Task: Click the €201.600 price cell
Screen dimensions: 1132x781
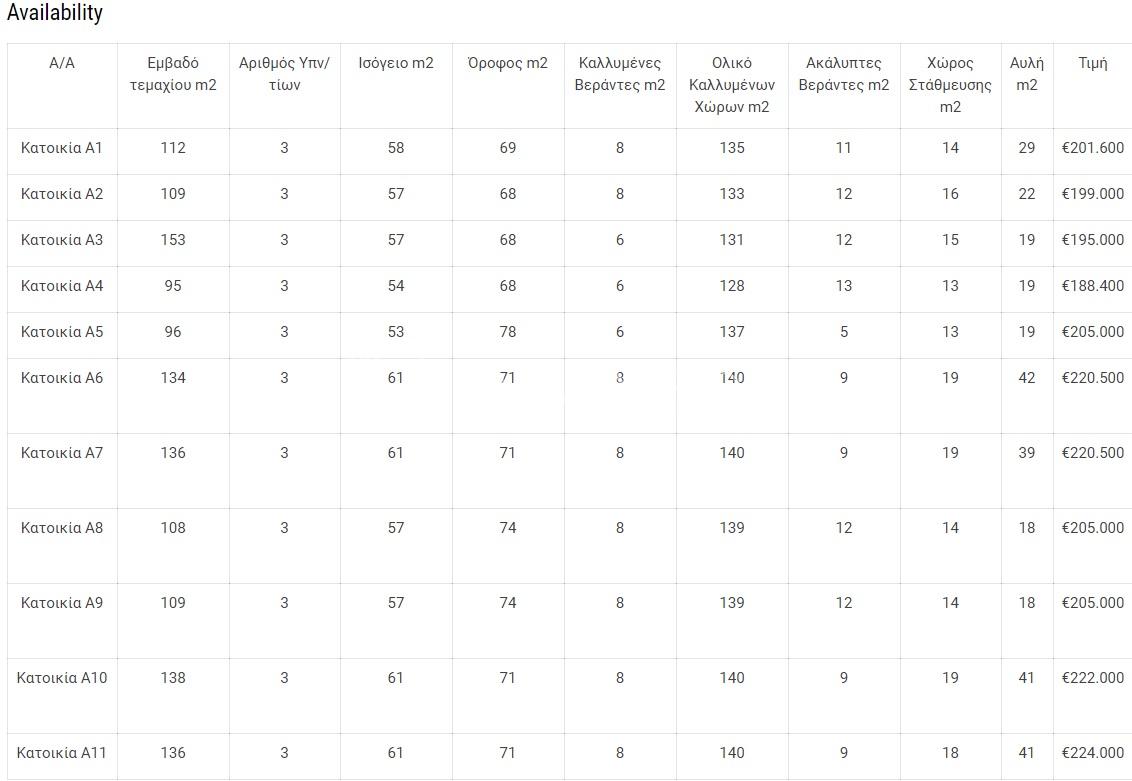Action: pyautogui.click(x=1093, y=148)
